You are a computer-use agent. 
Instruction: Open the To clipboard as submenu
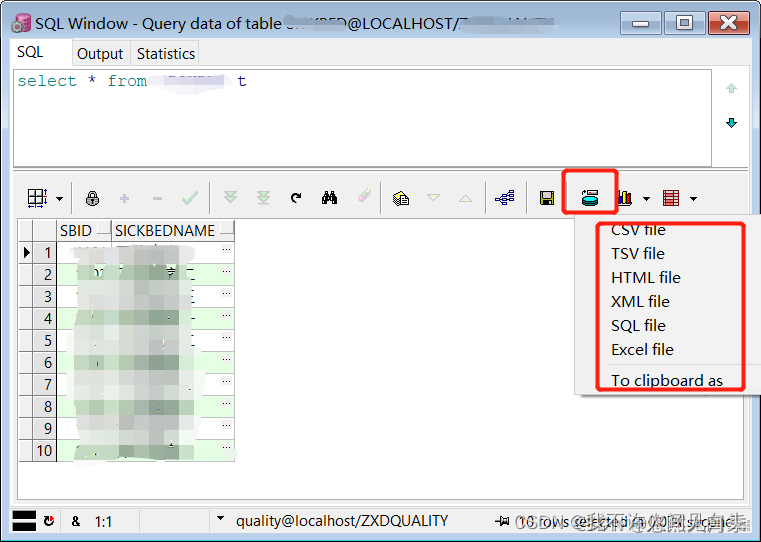[666, 380]
